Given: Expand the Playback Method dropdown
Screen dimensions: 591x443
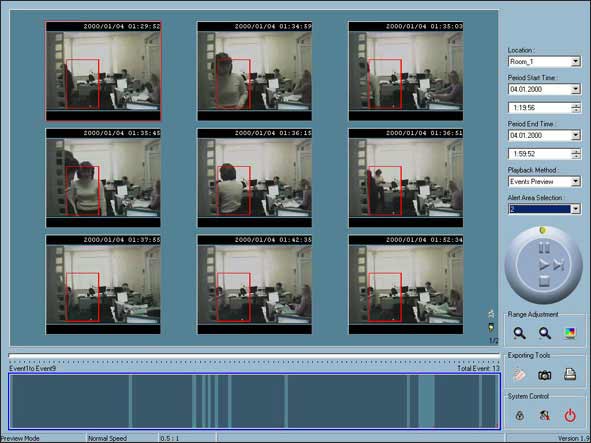Looking at the screenshot, I should tap(544, 182).
